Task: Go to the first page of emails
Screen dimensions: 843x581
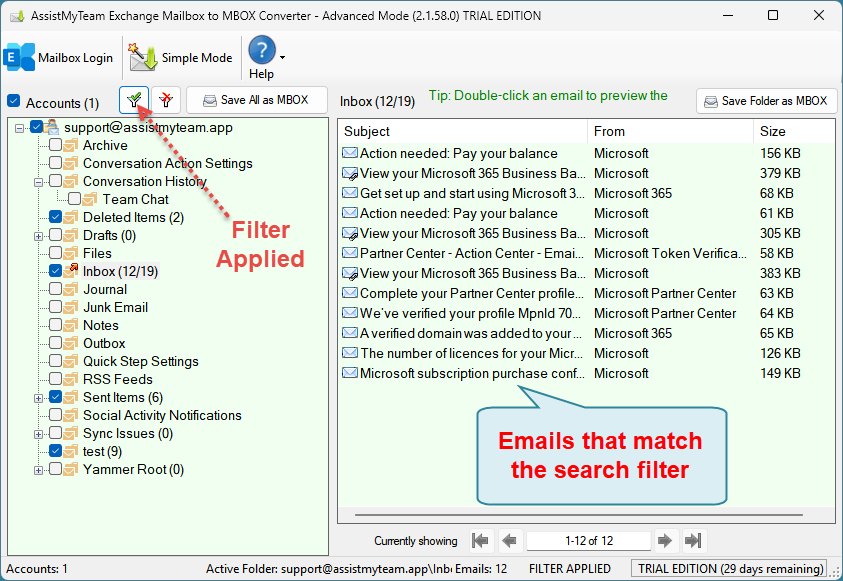Action: tap(481, 541)
